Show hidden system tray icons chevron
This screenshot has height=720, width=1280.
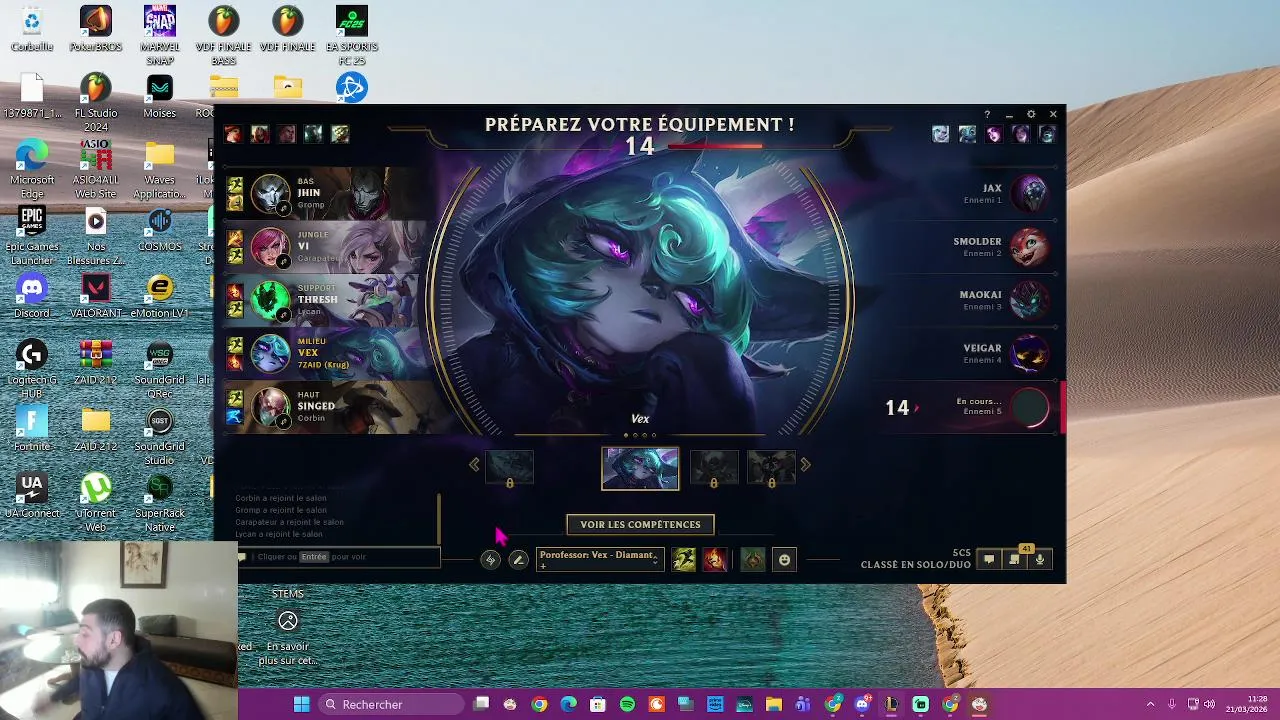(x=1150, y=704)
